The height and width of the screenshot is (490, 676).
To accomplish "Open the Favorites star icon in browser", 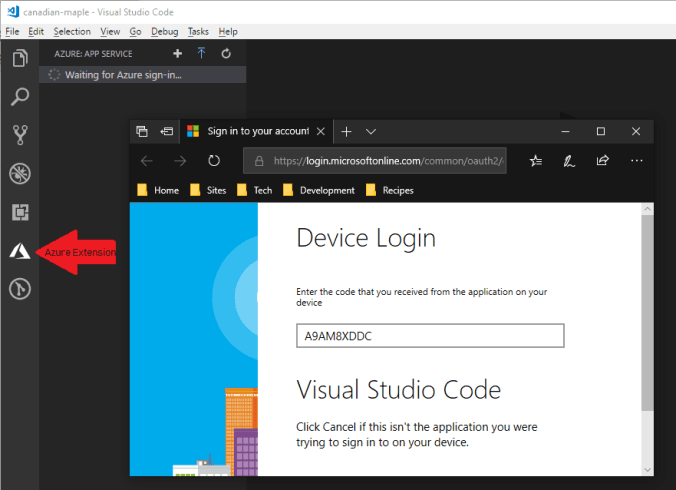I will pos(536,161).
